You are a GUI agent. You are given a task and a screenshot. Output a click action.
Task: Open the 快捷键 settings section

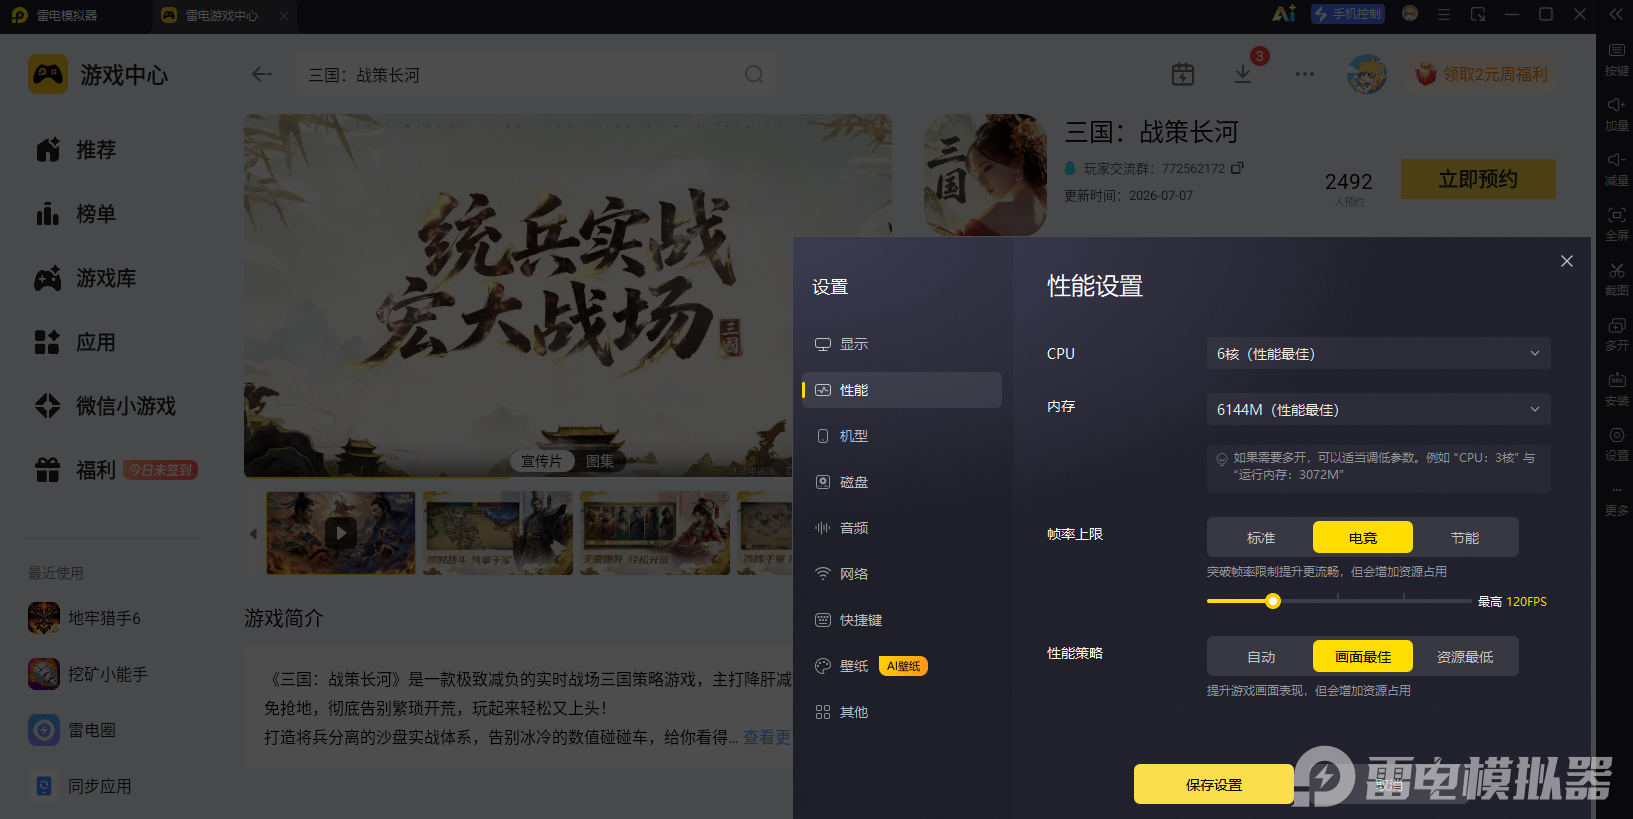coord(902,620)
